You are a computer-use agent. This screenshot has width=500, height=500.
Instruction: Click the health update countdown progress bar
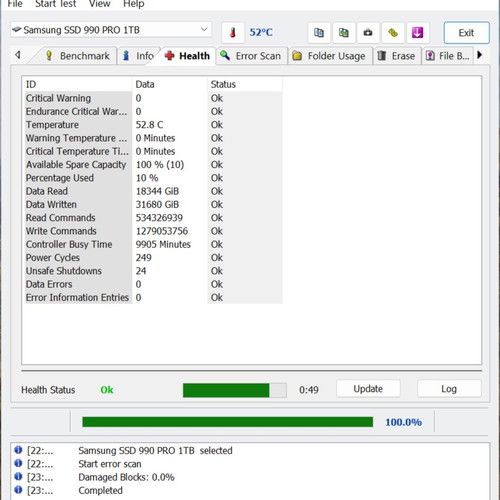(235, 390)
